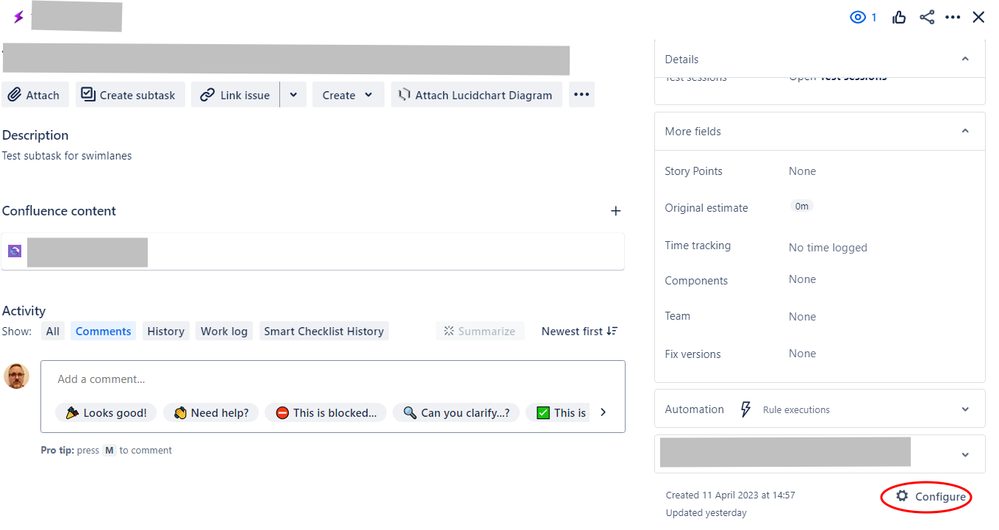Click the Confluence content heading
This screenshot has width=999, height=530.
pyautogui.click(x=59, y=211)
